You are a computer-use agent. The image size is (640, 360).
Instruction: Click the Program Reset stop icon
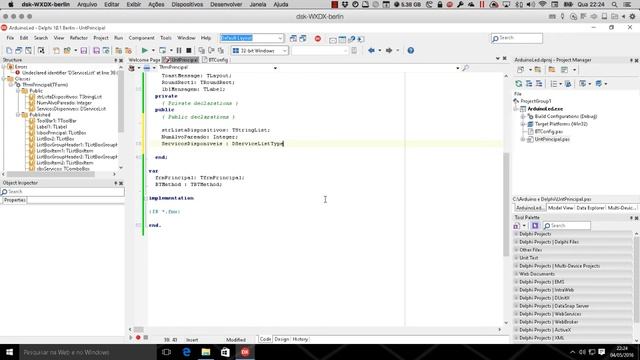(189, 51)
